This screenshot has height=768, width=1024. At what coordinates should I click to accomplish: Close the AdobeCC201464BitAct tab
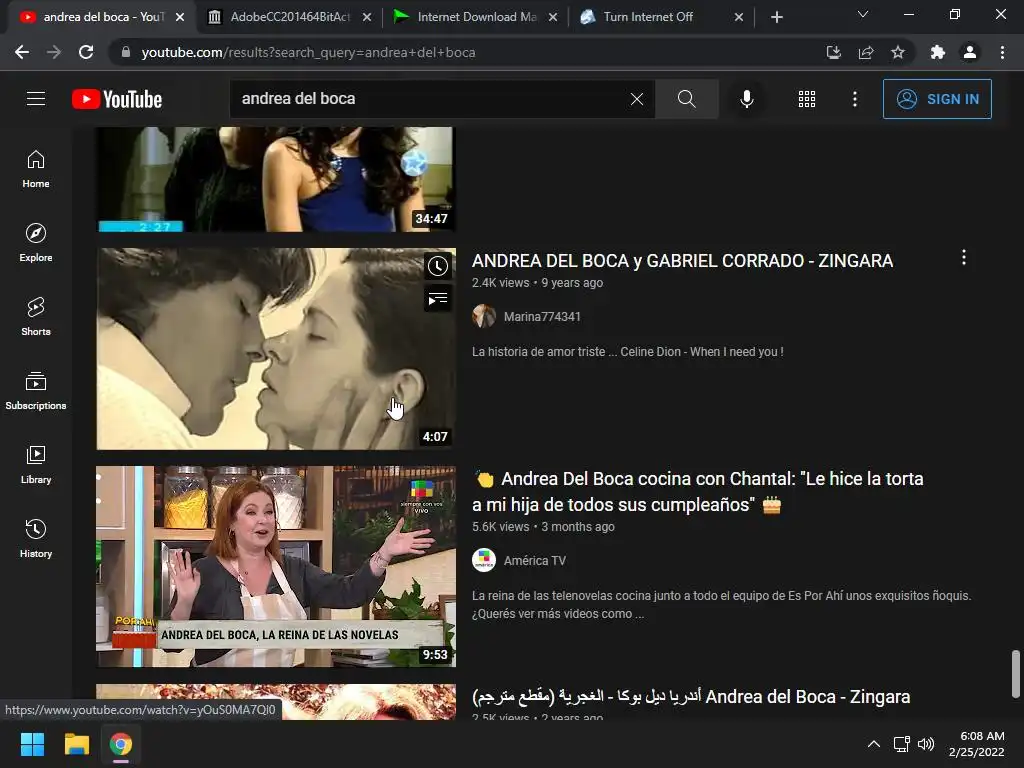pos(367,17)
